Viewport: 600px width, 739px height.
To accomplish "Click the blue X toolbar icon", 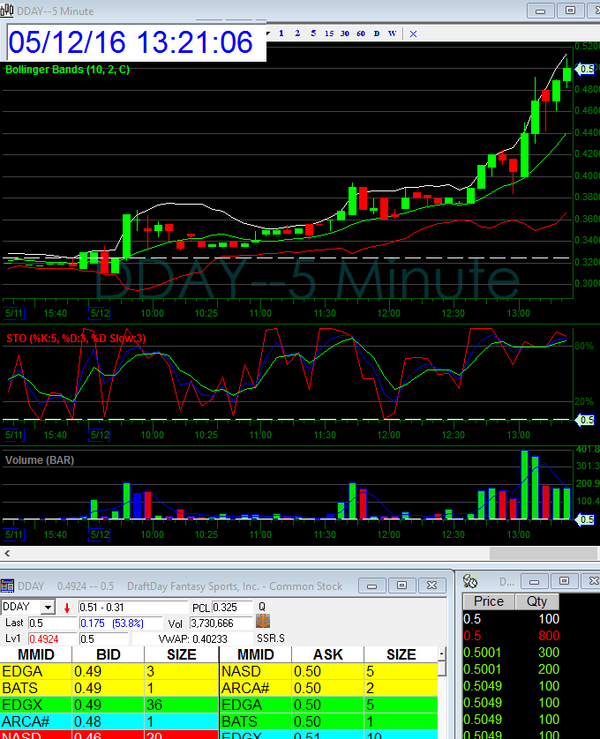I will click(x=414, y=33).
